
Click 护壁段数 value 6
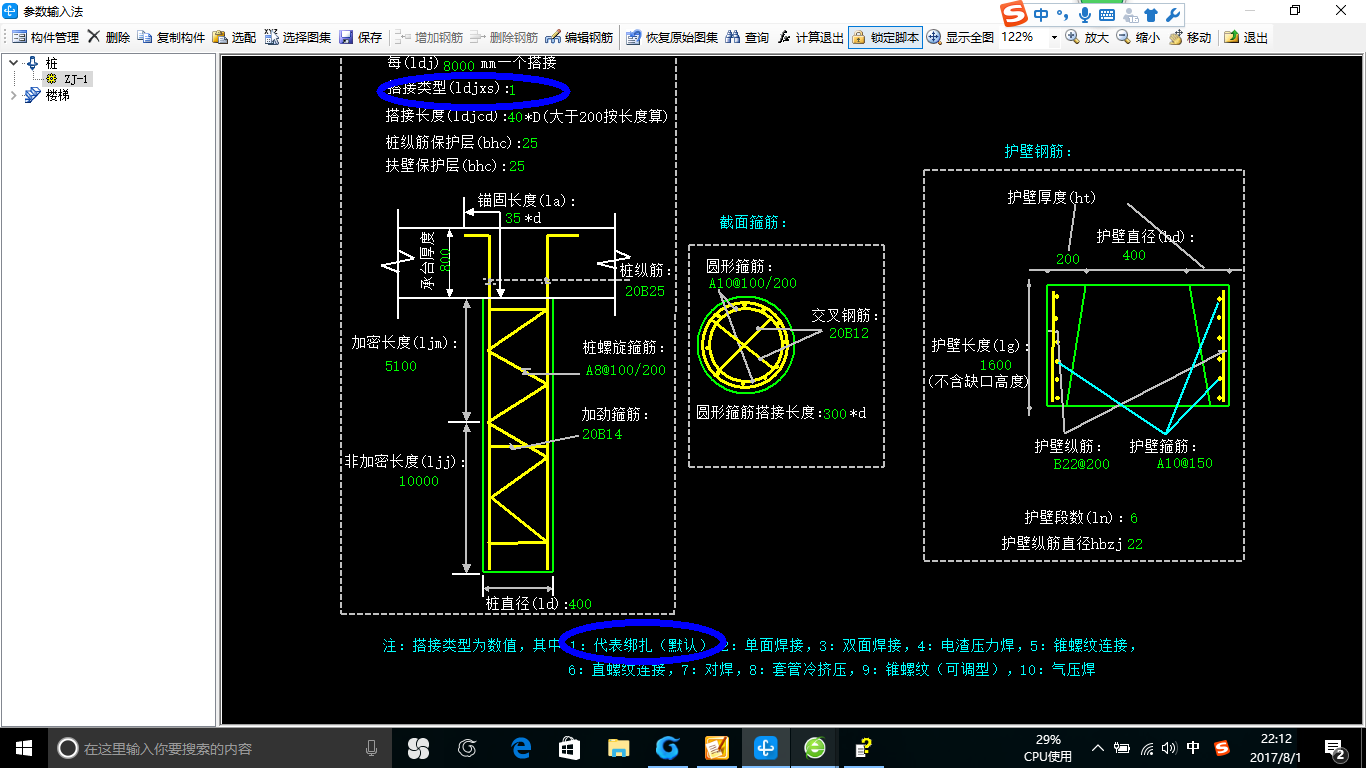[x=1134, y=518]
